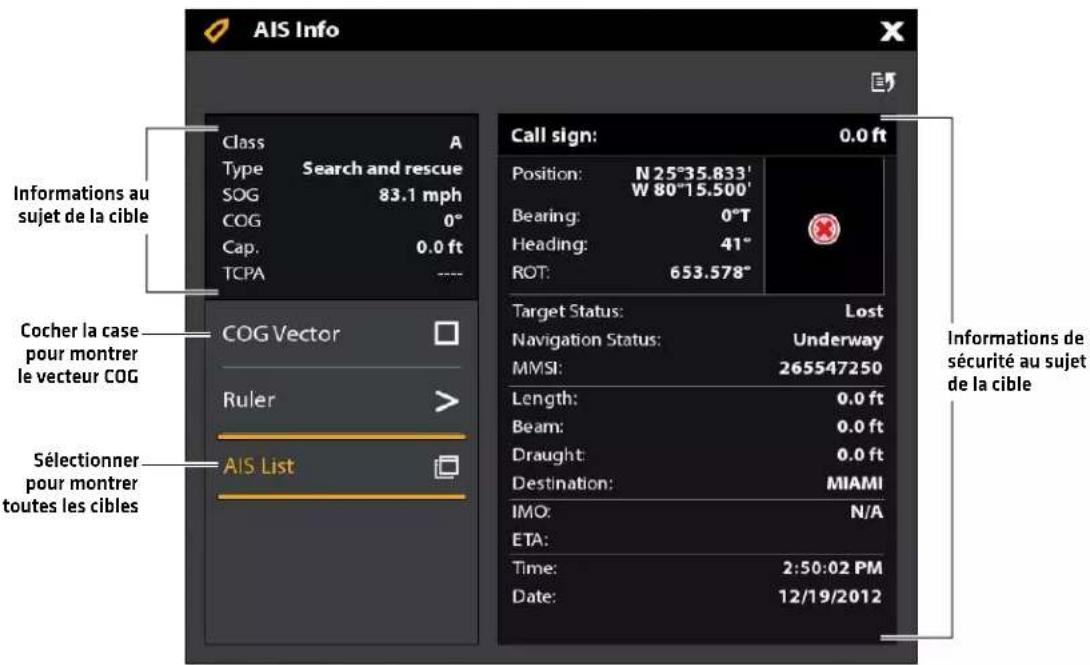The width and height of the screenshot is (1090, 665).
Task: Open the Ruler submenu arrow
Action: click(446, 401)
